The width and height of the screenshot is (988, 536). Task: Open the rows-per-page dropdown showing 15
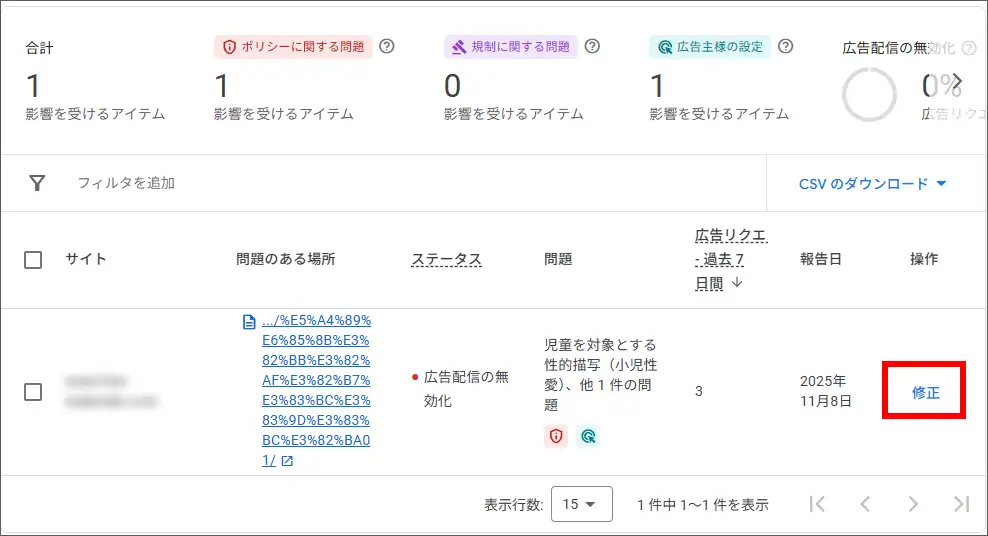click(x=581, y=504)
